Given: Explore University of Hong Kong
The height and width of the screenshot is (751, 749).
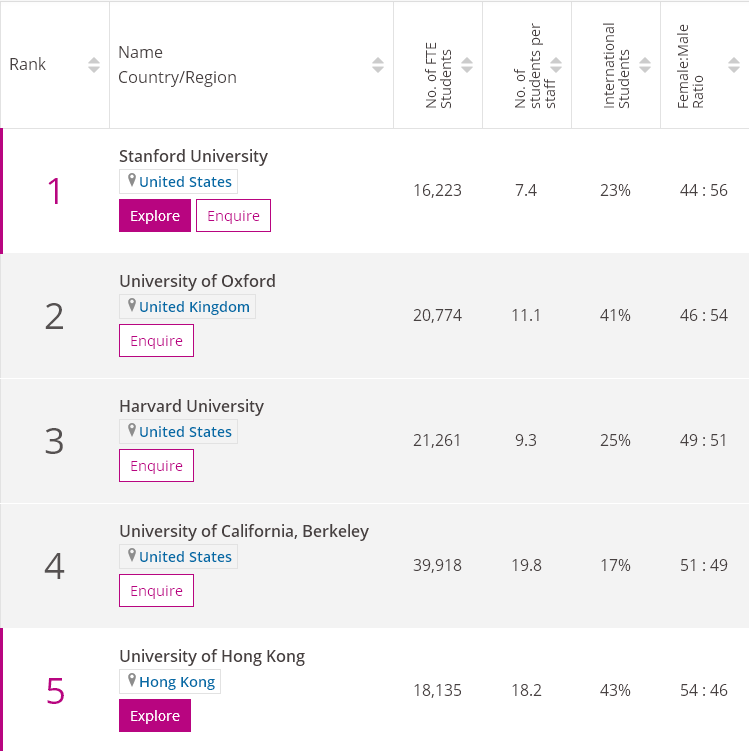Looking at the screenshot, I should [x=154, y=716].
